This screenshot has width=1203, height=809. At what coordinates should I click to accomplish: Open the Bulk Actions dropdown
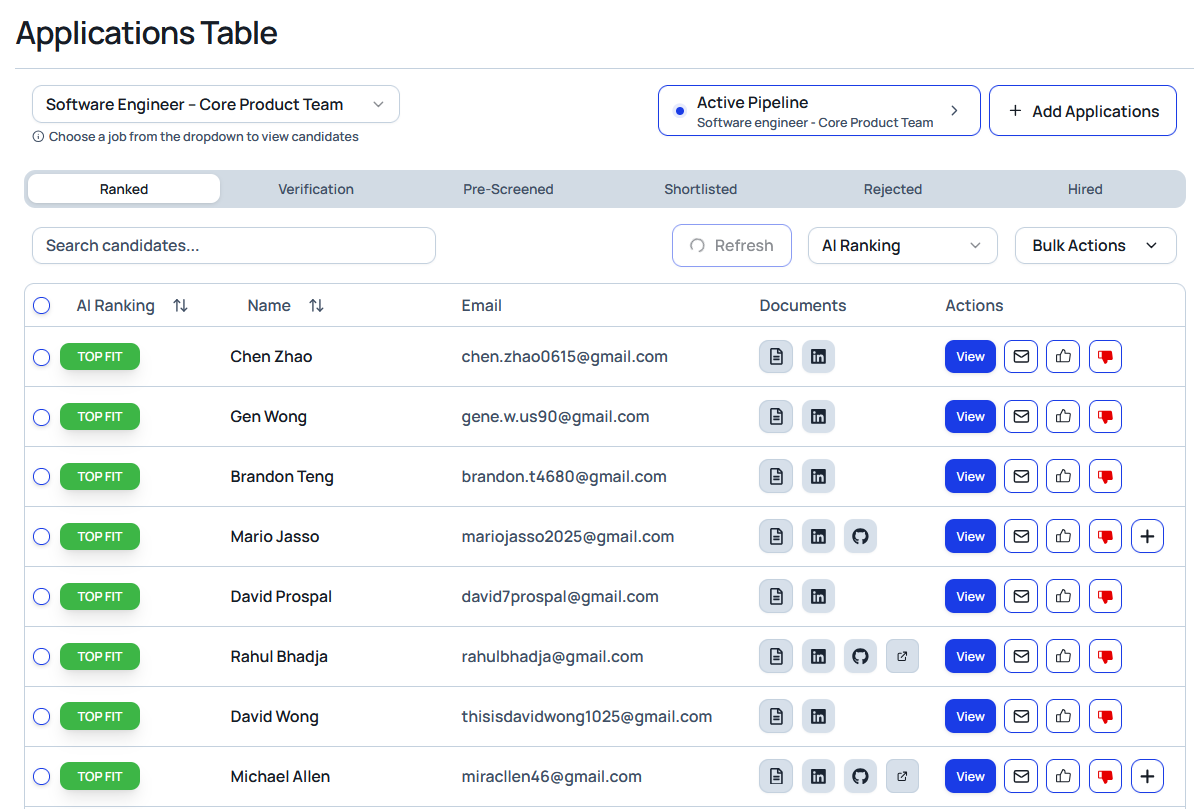point(1095,246)
